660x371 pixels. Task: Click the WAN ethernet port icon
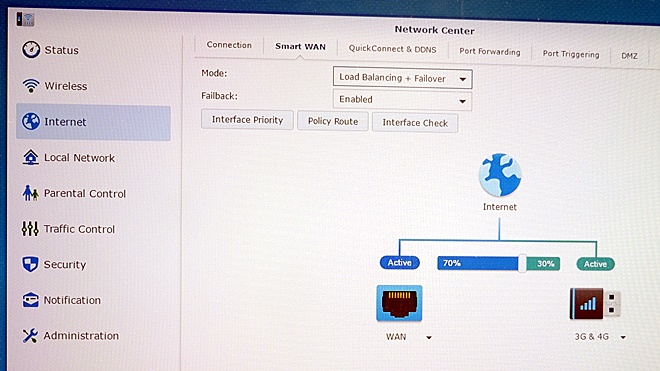click(x=399, y=303)
